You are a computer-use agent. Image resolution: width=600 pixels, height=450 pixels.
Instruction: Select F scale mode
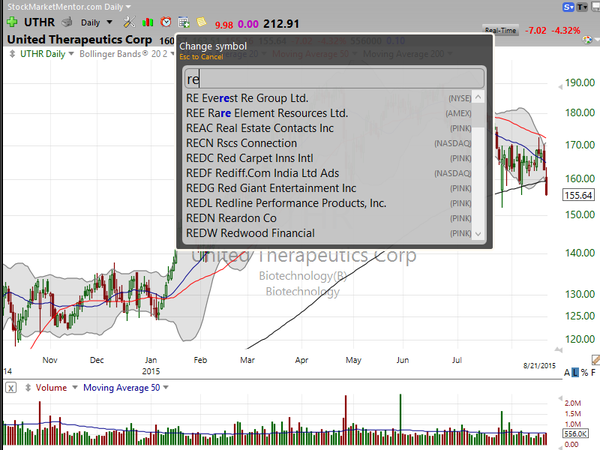tap(593, 373)
